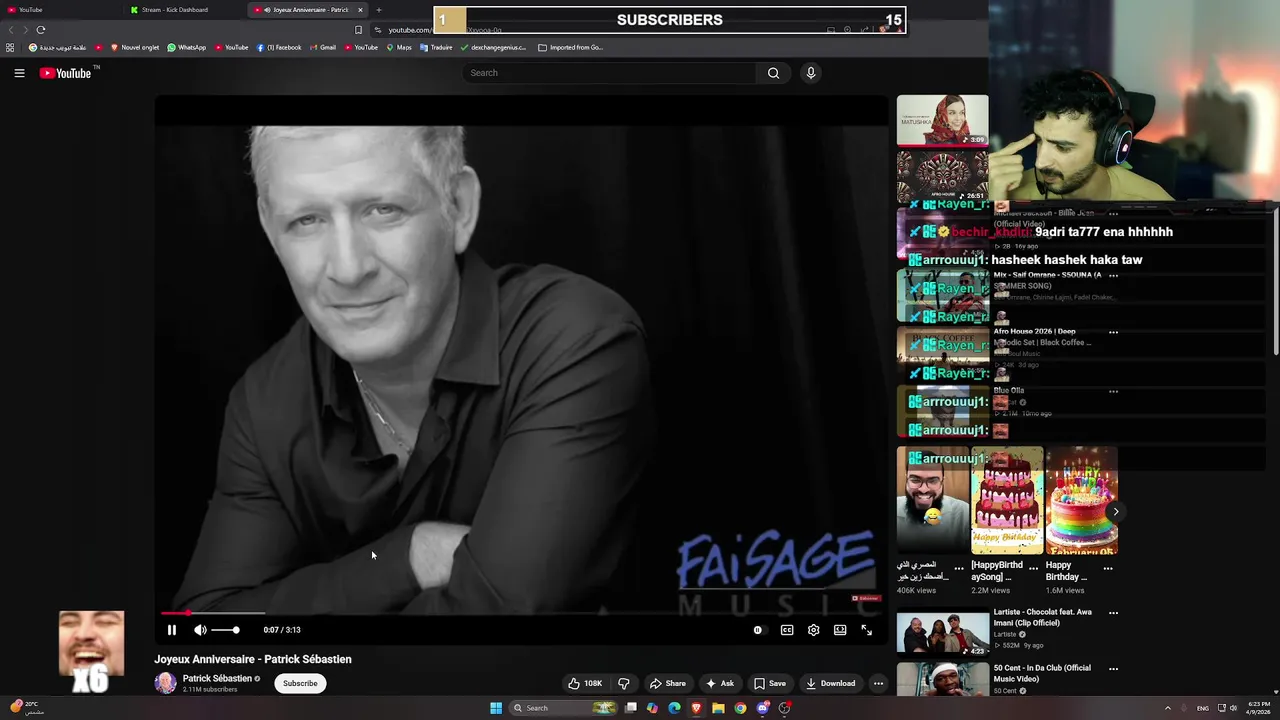
Task: Close the Joyeux Anniversaire tab
Action: point(360,10)
